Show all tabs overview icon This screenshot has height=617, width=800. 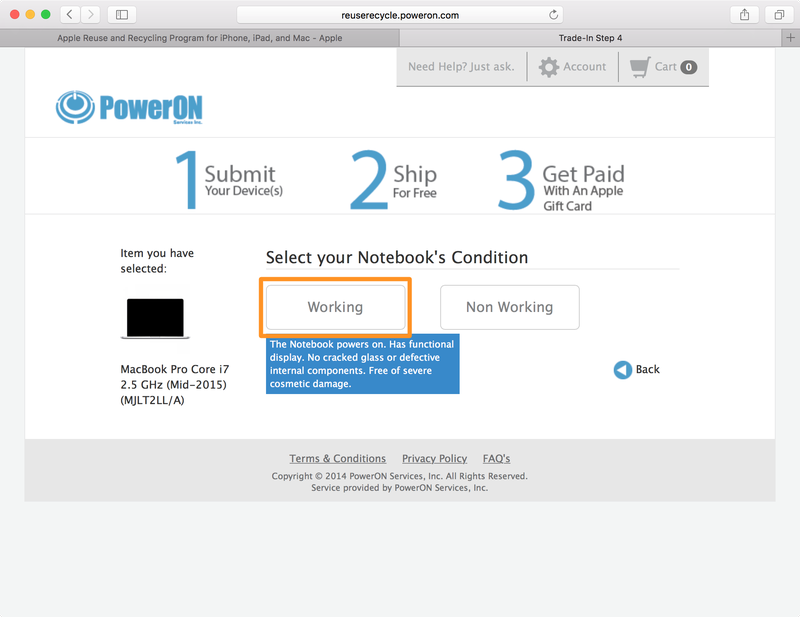[x=779, y=14]
